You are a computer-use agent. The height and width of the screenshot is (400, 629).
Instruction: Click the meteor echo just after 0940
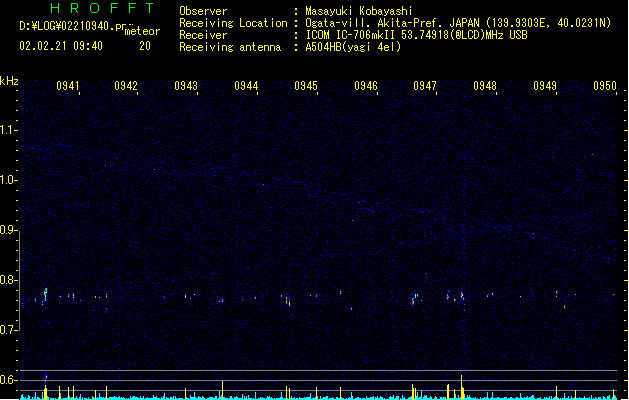45,294
